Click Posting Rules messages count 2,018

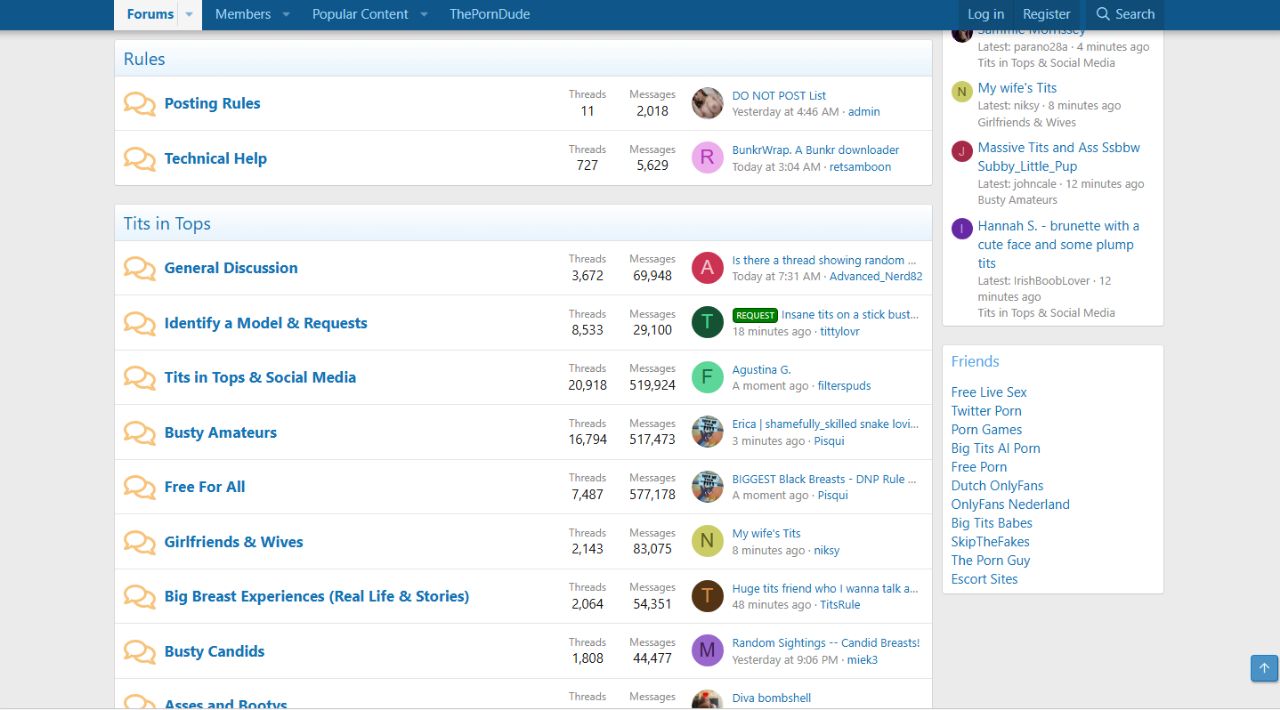(652, 111)
